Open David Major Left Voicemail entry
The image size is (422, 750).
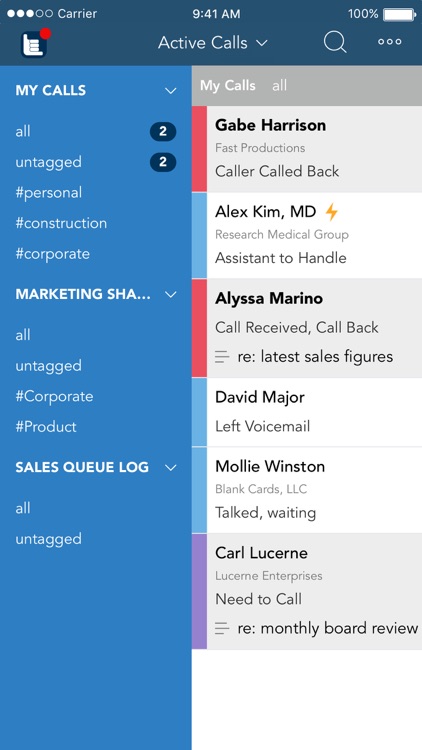[x=307, y=412]
